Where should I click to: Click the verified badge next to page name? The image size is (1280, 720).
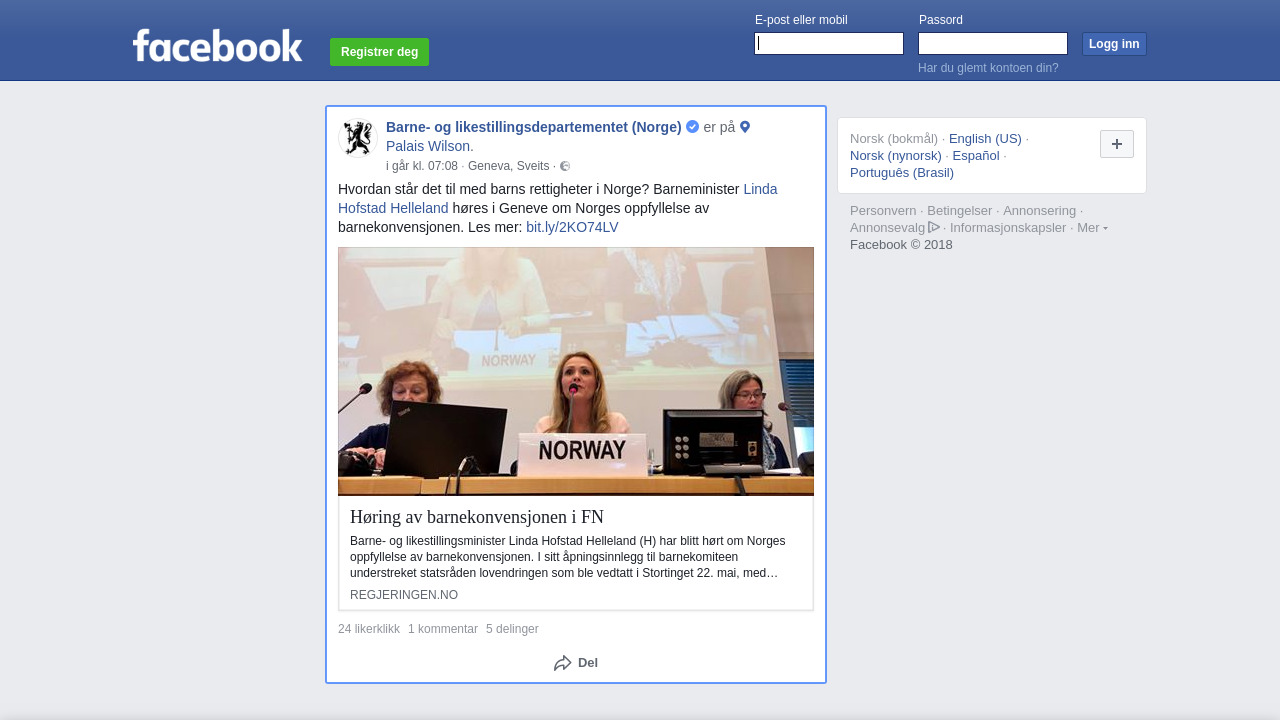coord(692,127)
